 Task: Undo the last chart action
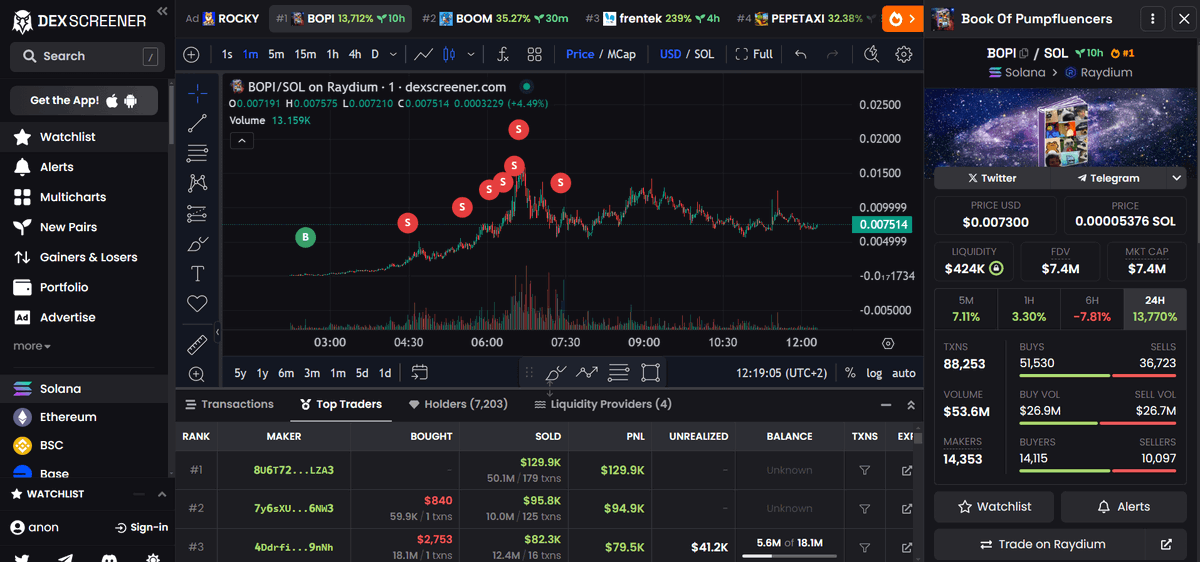[x=800, y=54]
